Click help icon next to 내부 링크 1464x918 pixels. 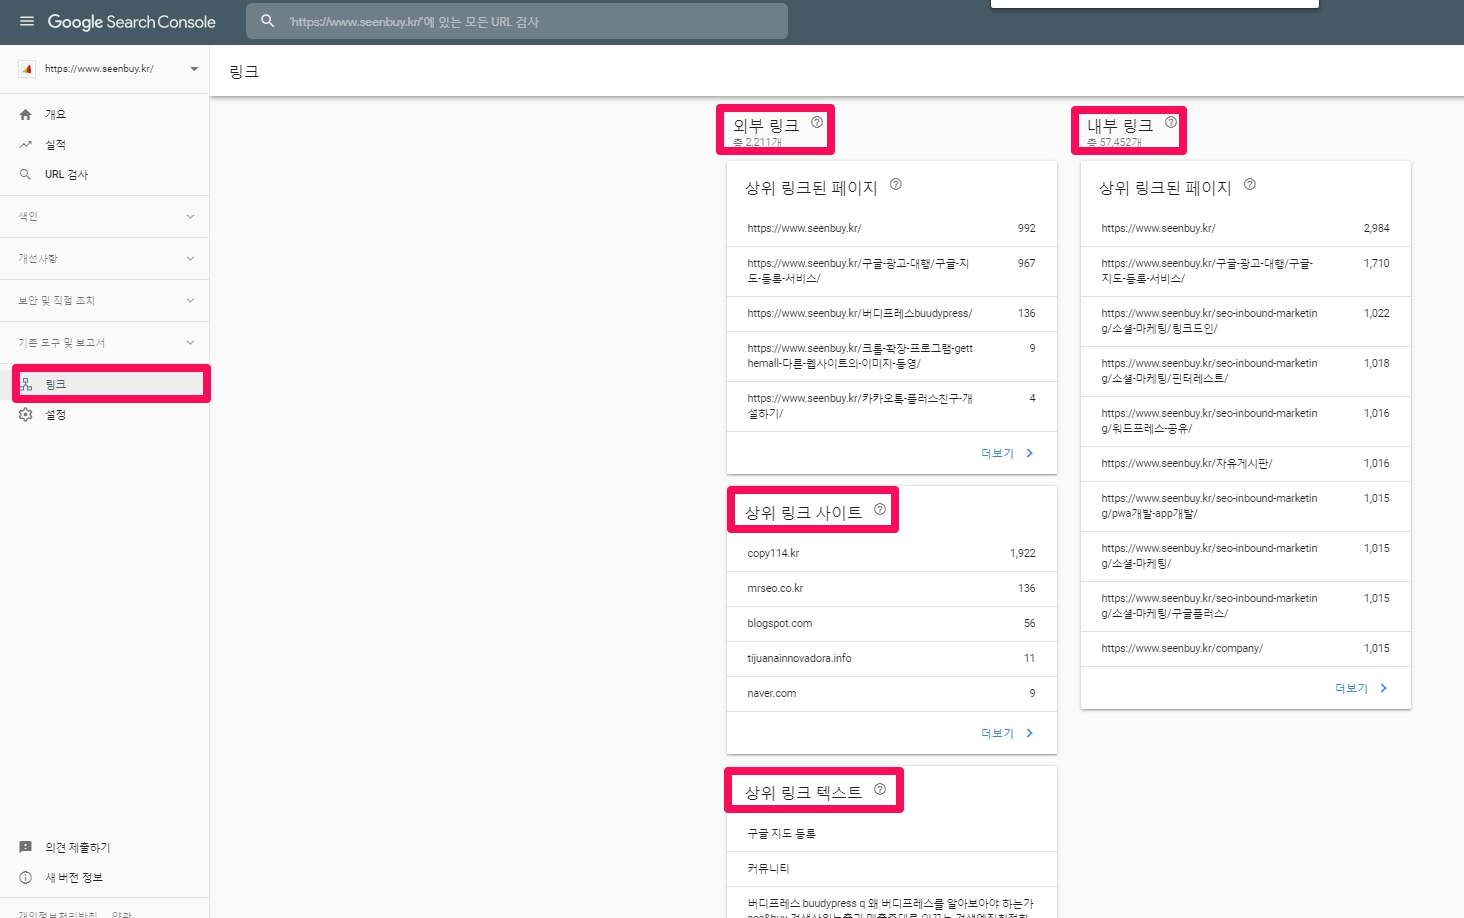[x=1171, y=122]
